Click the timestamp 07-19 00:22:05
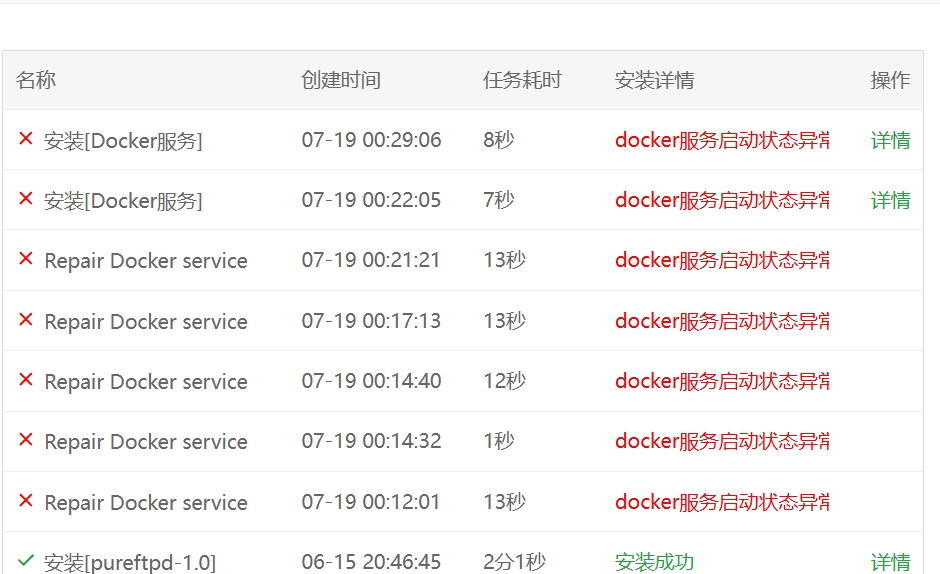The width and height of the screenshot is (940, 574). (x=371, y=200)
